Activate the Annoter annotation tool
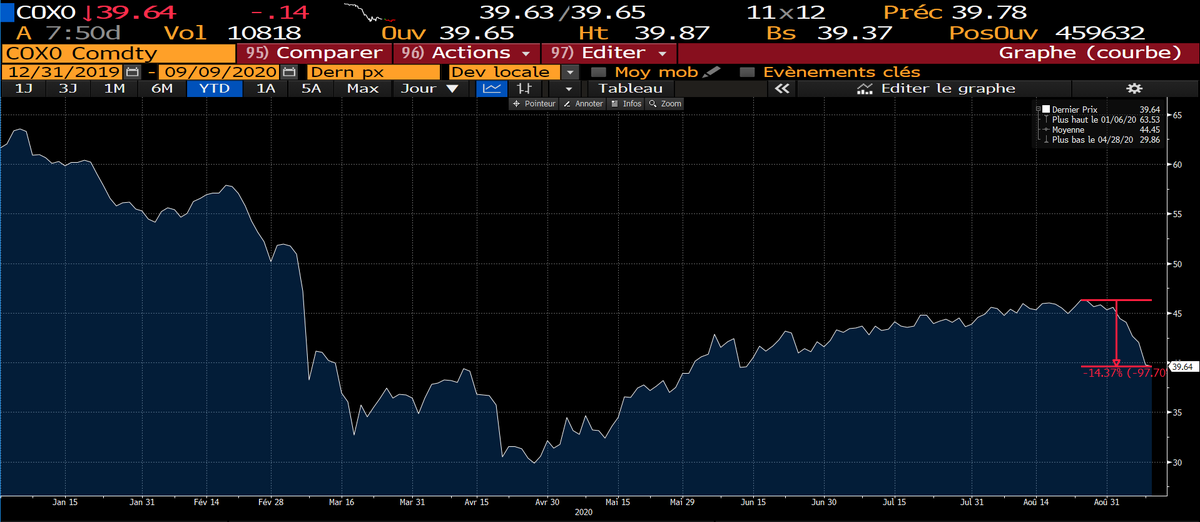The image size is (1200, 522). (x=583, y=103)
